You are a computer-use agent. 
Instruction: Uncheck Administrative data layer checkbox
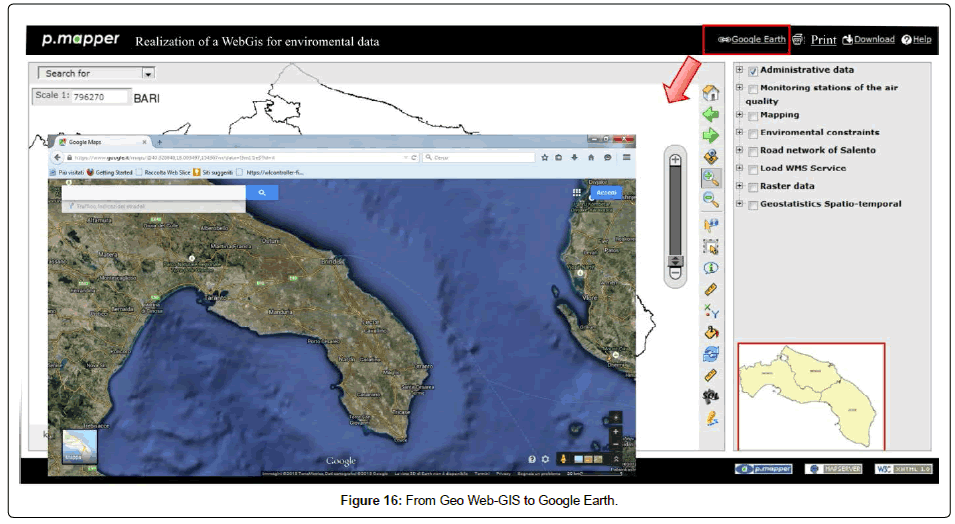(x=753, y=71)
